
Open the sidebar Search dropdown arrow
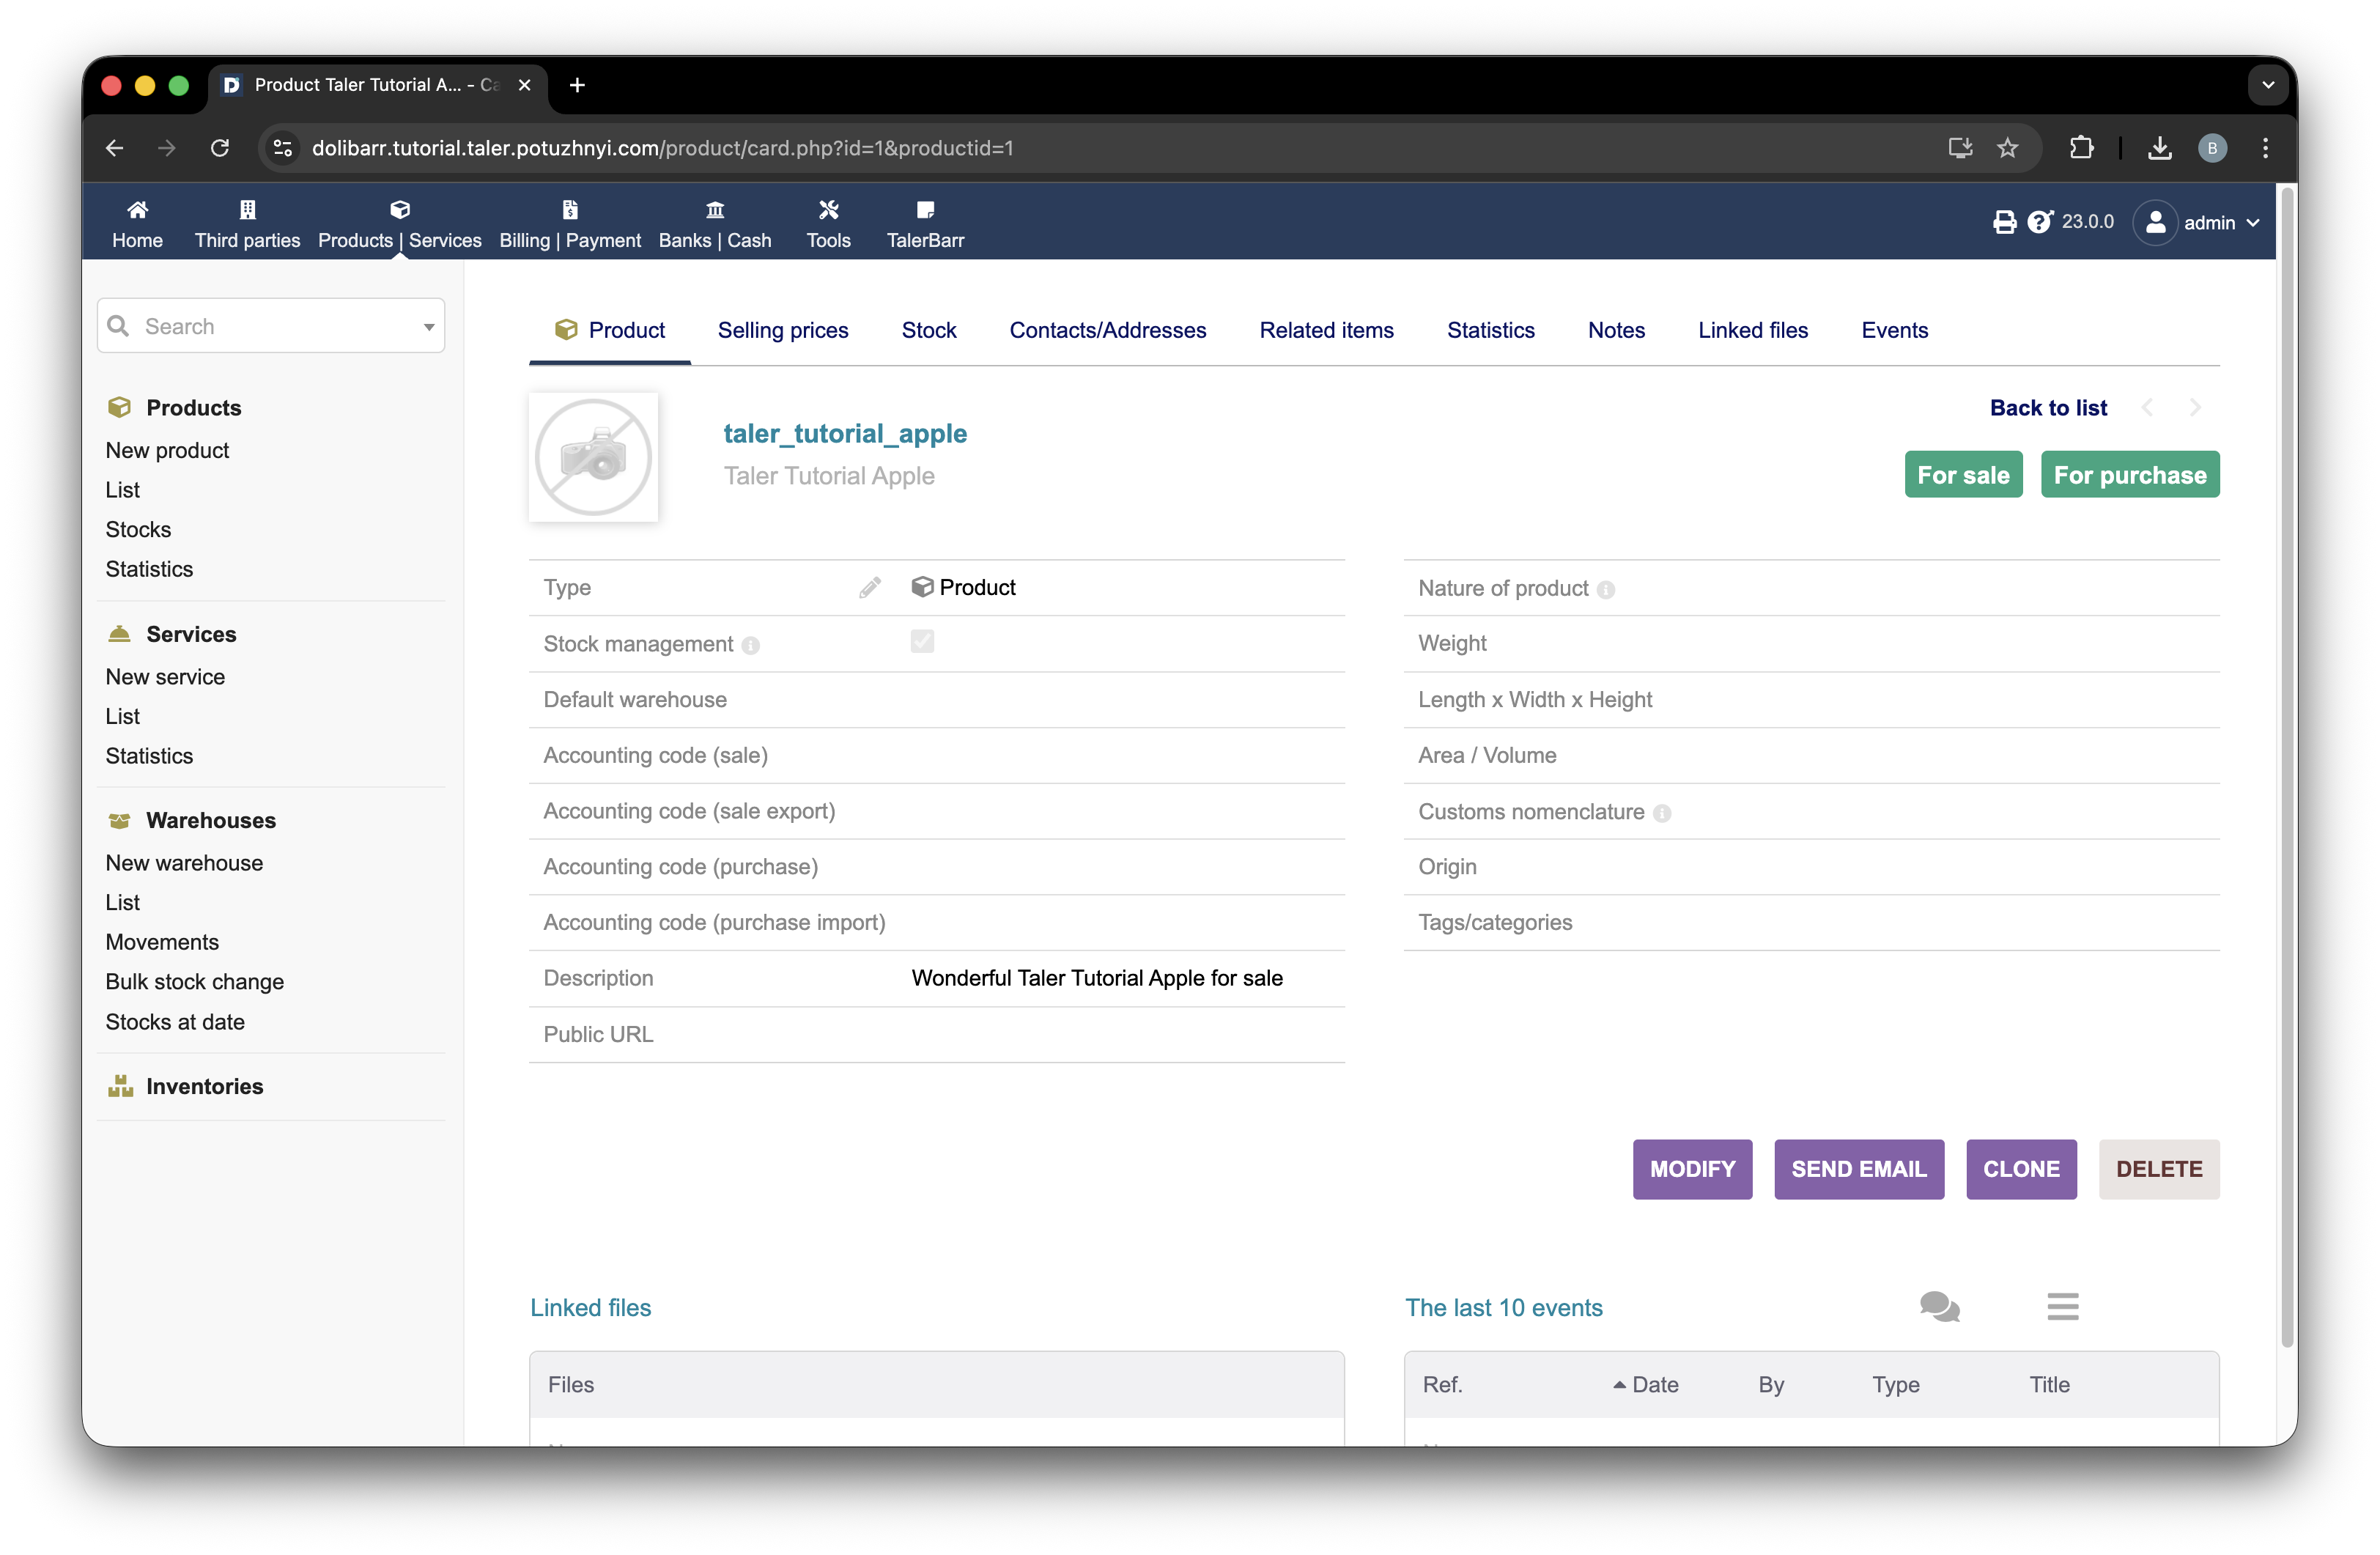[429, 327]
